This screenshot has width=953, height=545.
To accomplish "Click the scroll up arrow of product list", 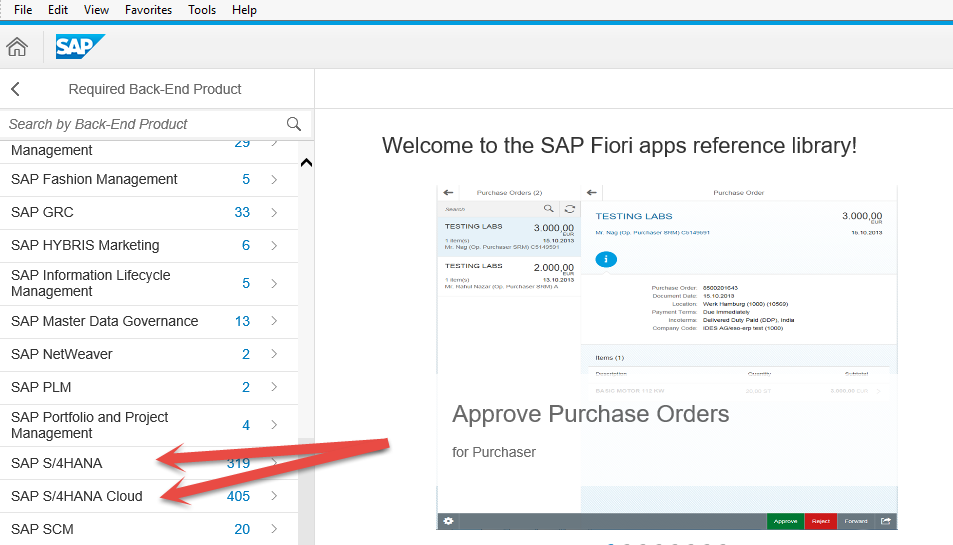I will pyautogui.click(x=306, y=162).
